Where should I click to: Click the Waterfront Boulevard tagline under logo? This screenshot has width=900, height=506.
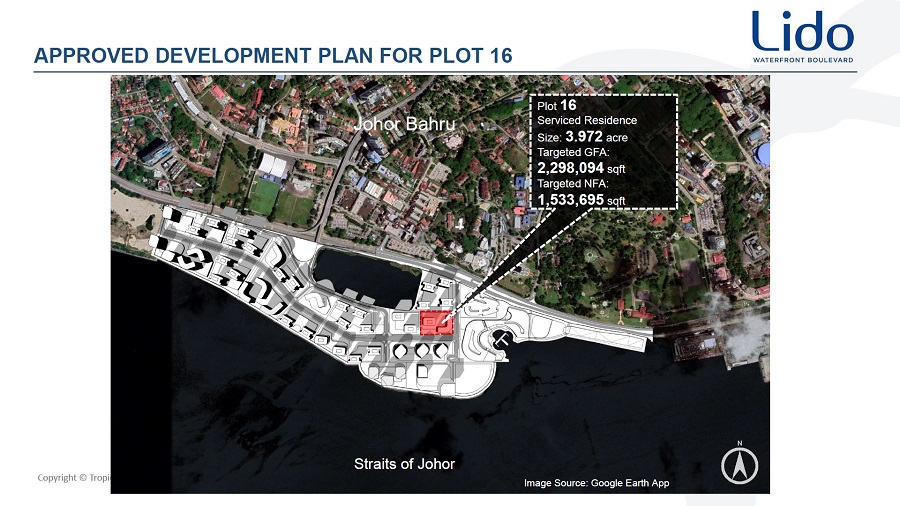tap(803, 59)
